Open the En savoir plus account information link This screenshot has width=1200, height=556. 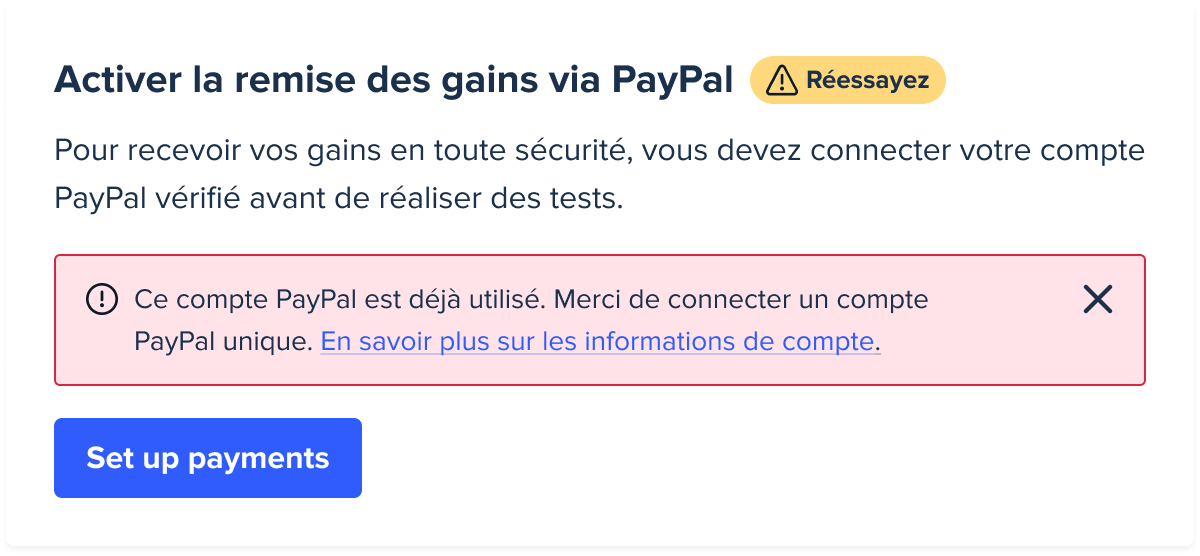point(600,342)
